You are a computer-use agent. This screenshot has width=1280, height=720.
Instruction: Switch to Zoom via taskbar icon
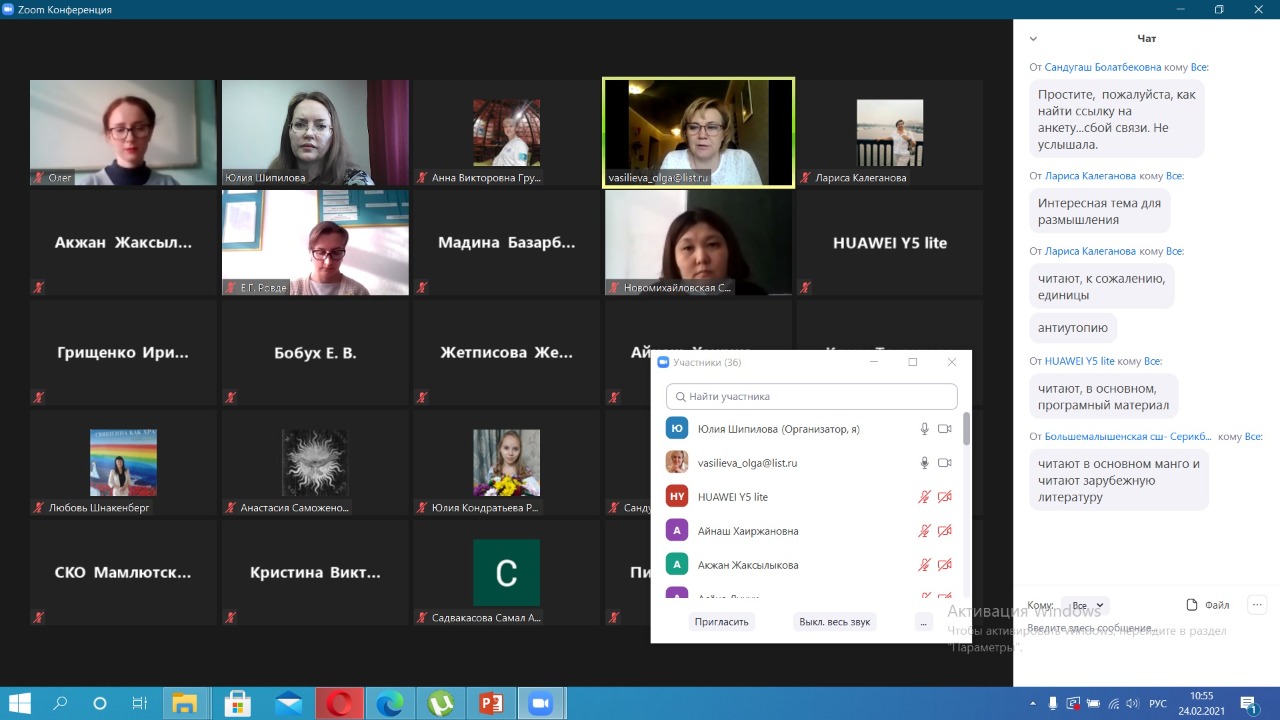click(541, 703)
